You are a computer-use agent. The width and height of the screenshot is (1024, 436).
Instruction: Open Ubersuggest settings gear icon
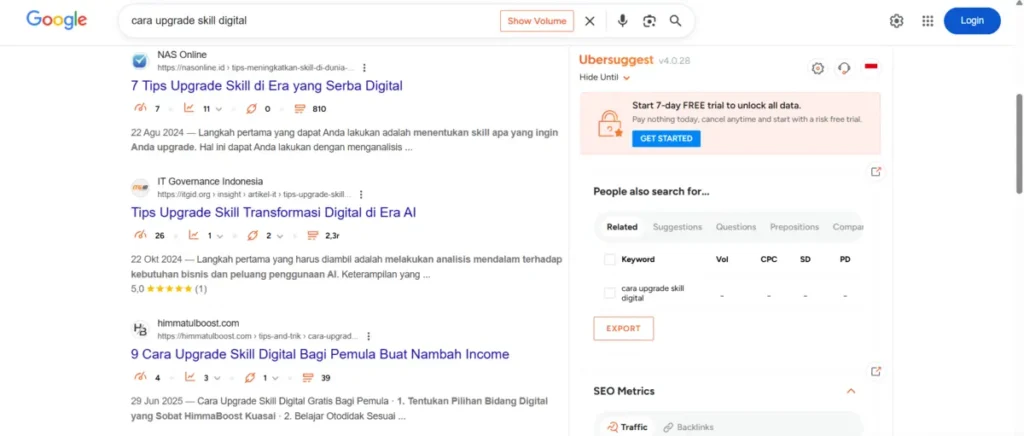(x=818, y=68)
